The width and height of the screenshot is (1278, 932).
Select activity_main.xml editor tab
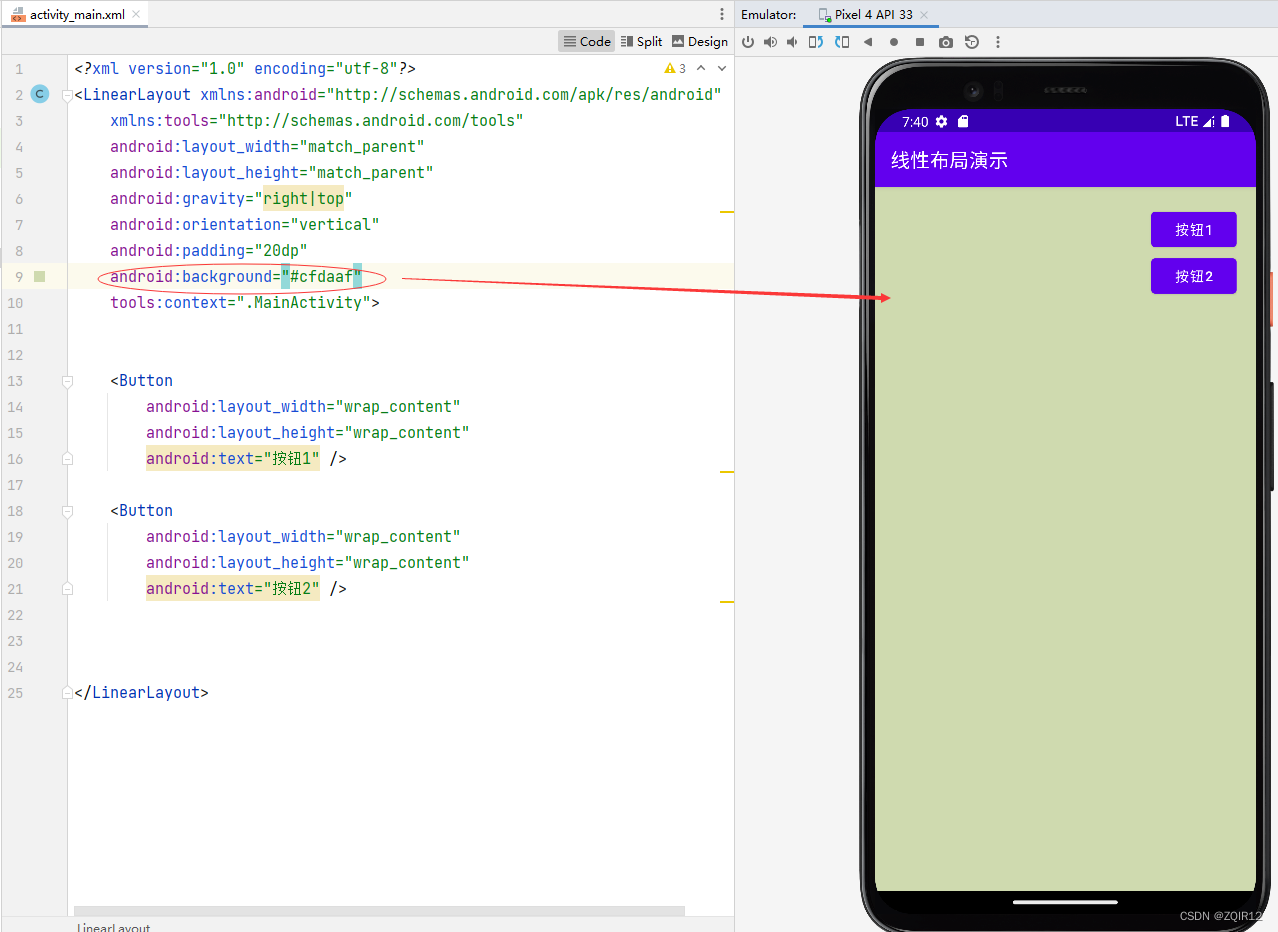74,15
